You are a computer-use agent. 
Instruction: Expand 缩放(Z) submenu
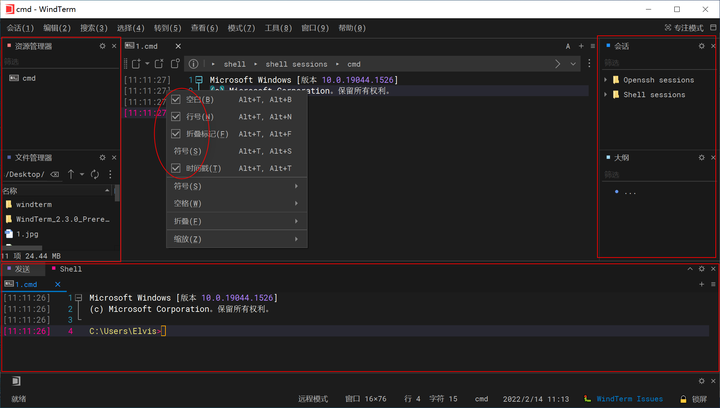tap(236, 239)
